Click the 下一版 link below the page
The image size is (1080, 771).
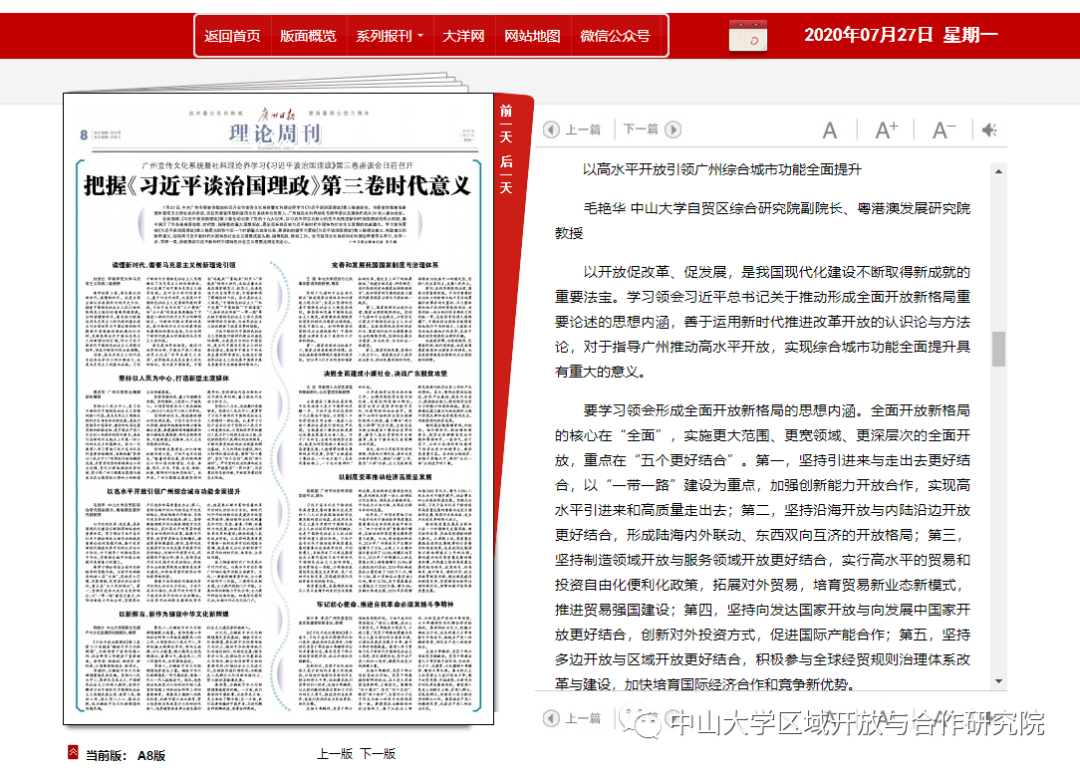[x=377, y=754]
